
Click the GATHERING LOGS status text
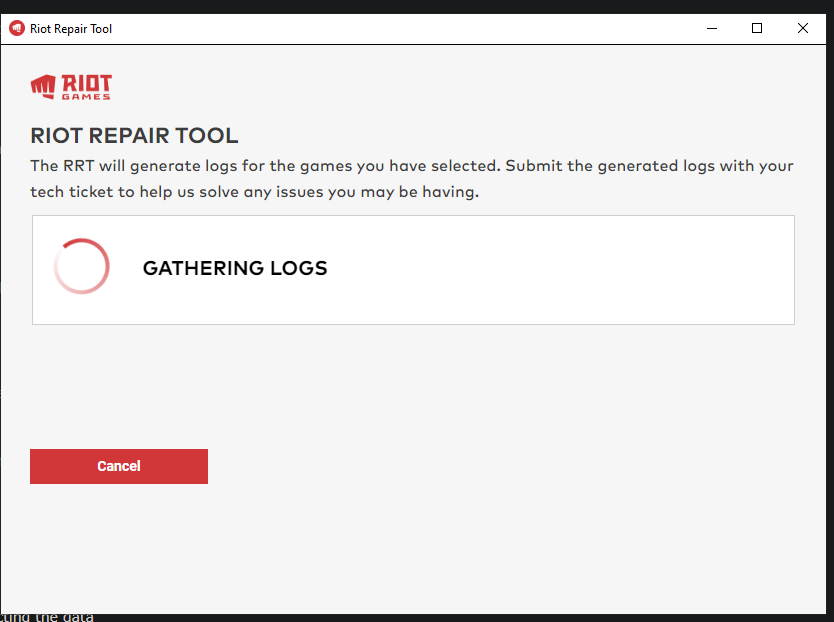pyautogui.click(x=235, y=268)
